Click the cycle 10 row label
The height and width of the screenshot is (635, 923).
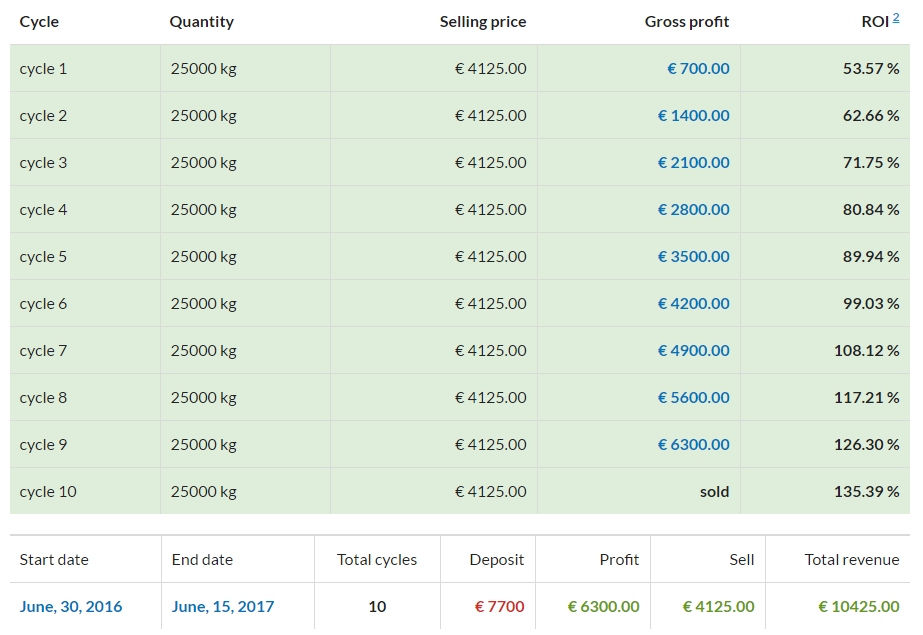48,492
